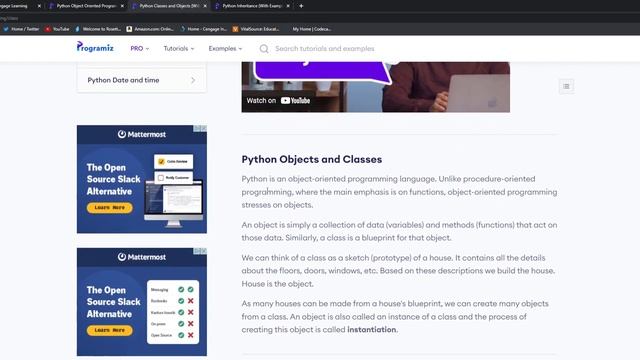Click the Python Objects and Classes heading

311,159
